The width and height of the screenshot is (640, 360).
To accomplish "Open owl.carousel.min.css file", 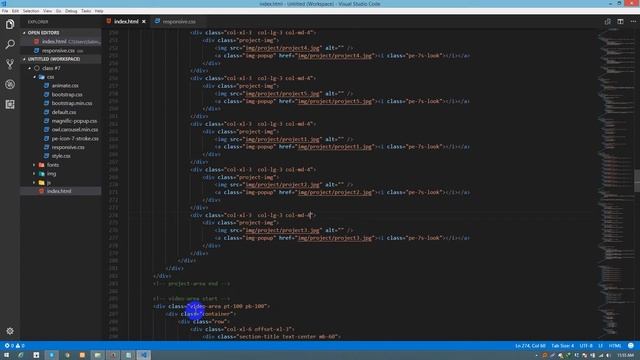I will pos(75,129).
